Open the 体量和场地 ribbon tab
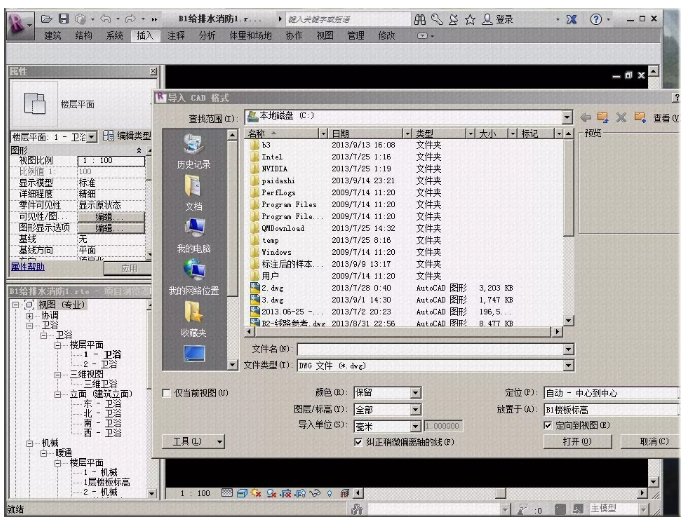Viewport: 690px width, 521px height. (250, 36)
